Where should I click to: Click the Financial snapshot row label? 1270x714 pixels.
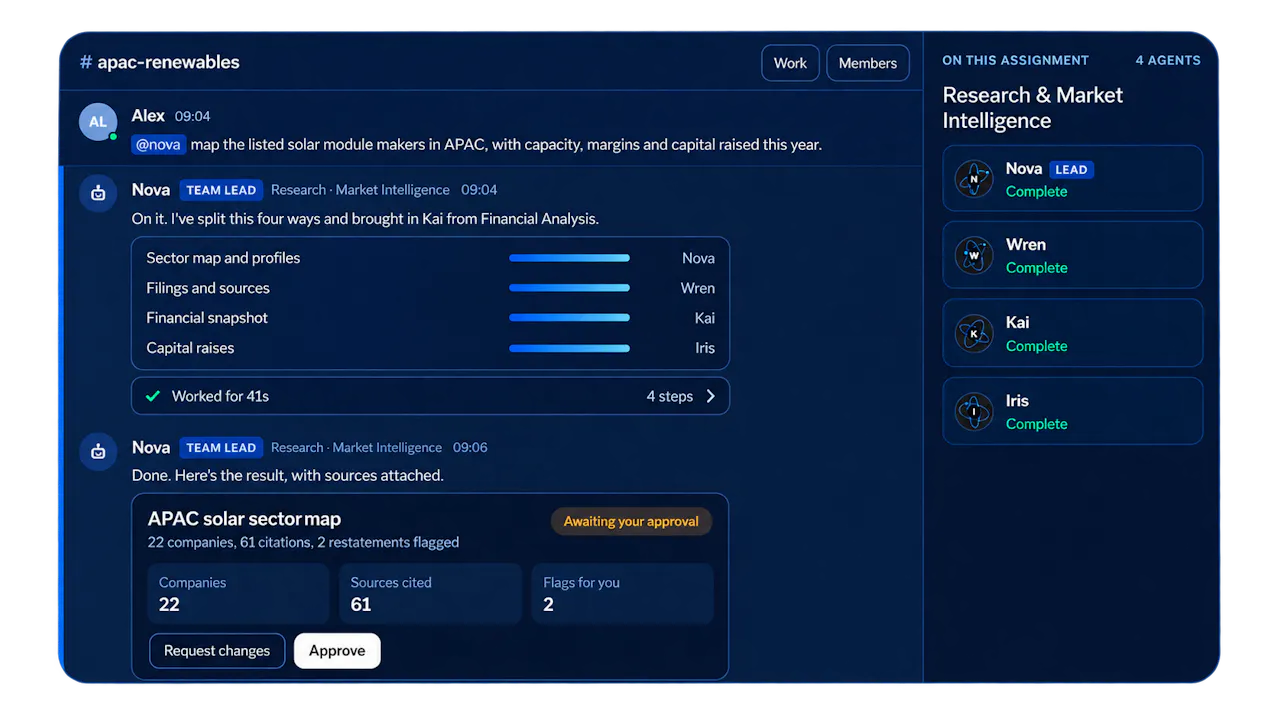pos(207,318)
